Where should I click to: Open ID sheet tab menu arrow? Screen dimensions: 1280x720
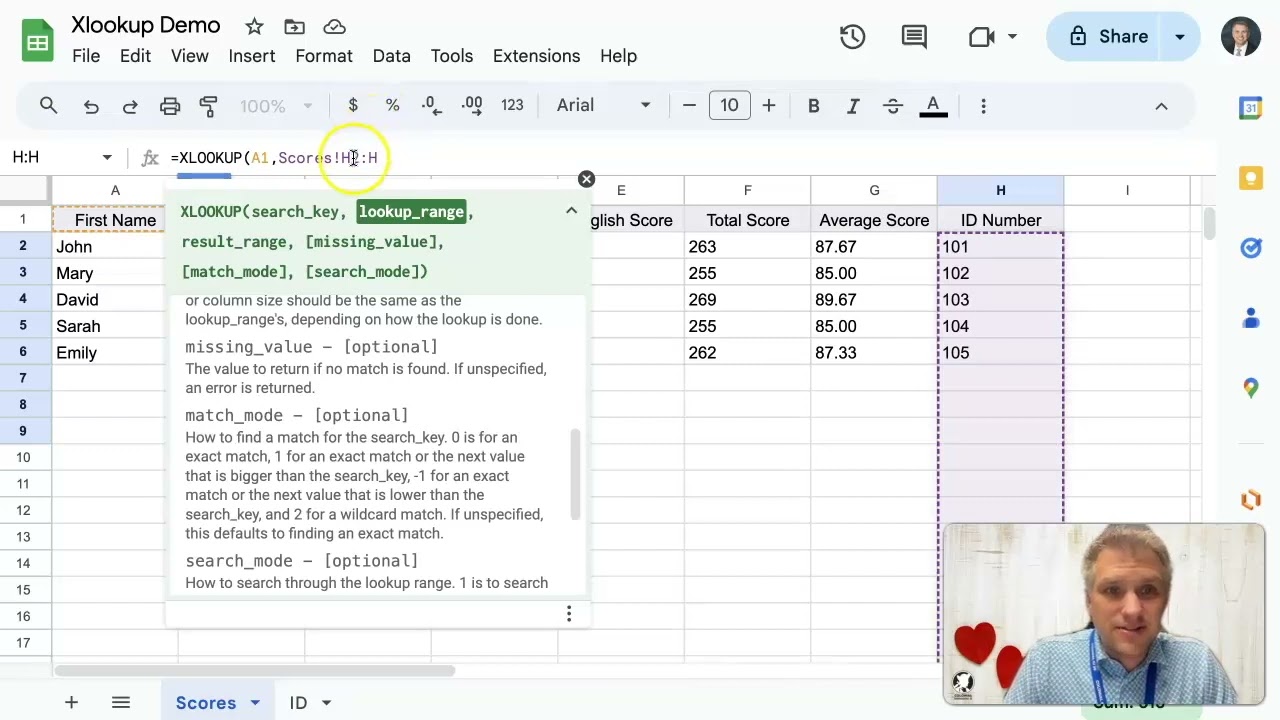[x=326, y=703]
